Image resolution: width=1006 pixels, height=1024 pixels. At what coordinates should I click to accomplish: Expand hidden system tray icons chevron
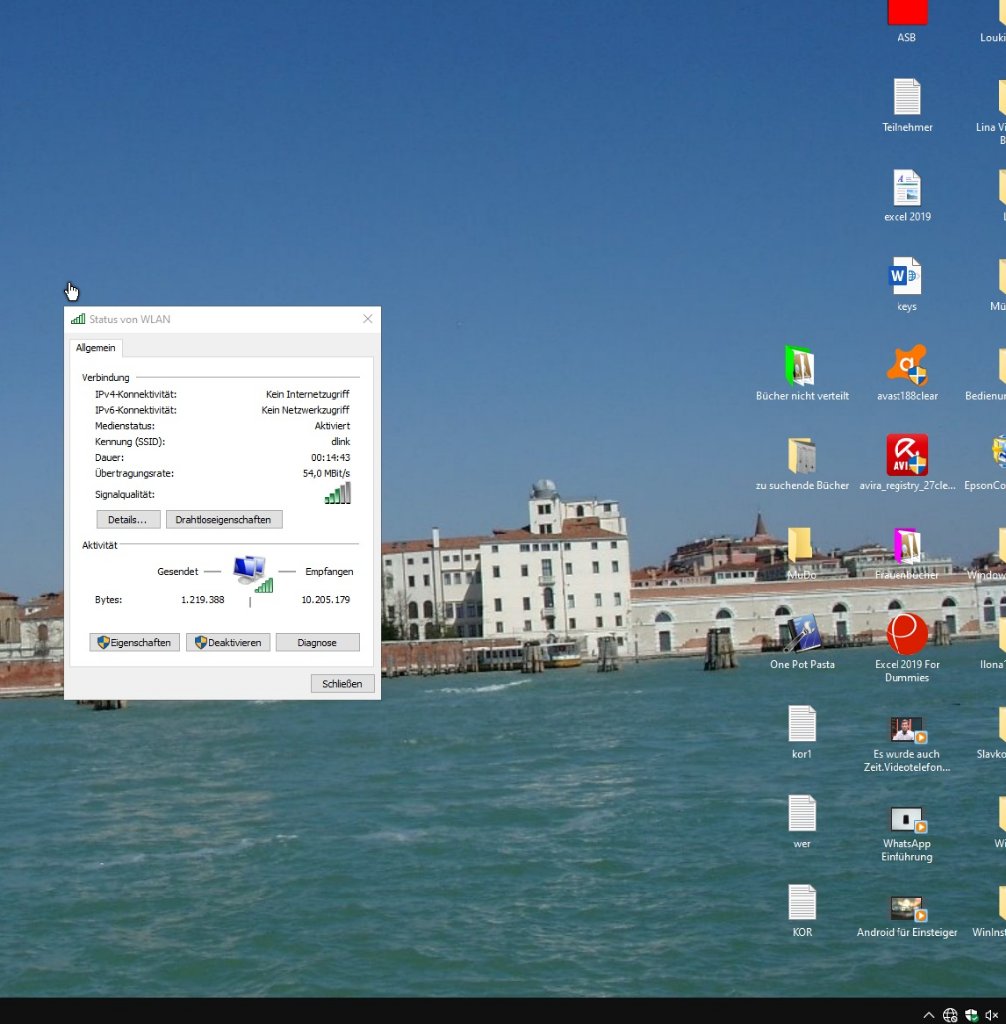click(x=928, y=1015)
